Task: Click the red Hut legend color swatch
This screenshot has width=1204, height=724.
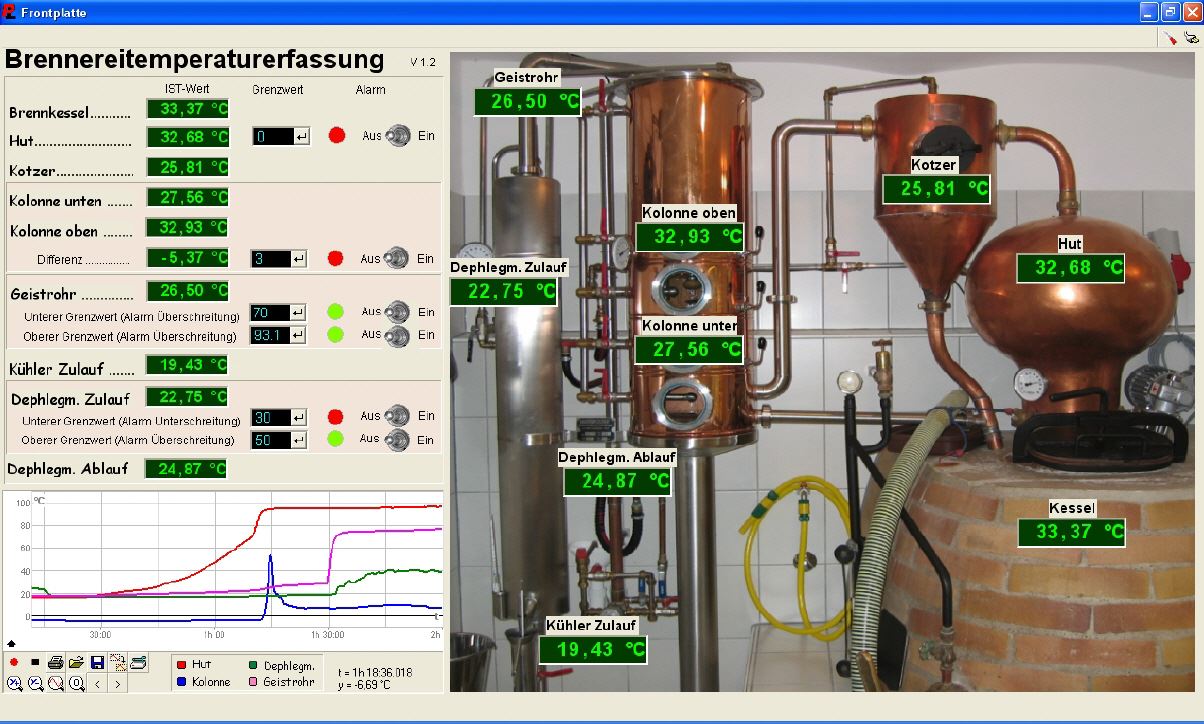Action: pyautogui.click(x=182, y=664)
